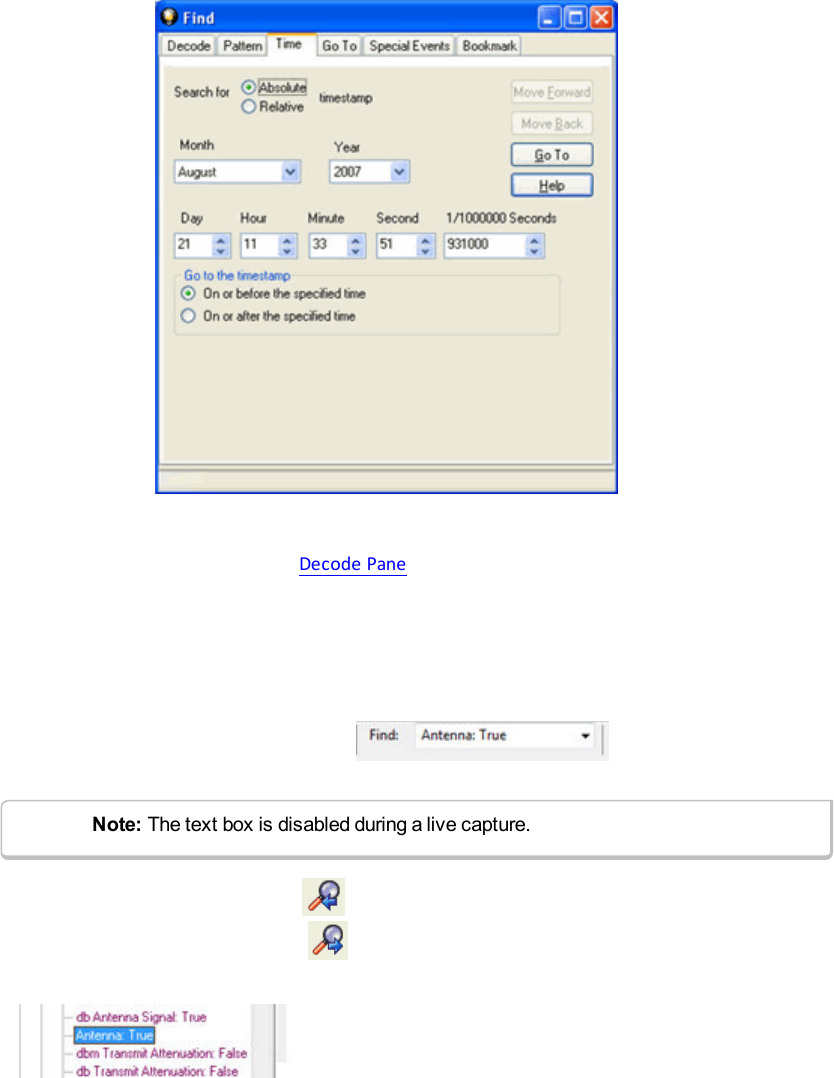Screen dimensions: 834x1078
Task: Expand the Year dropdown showing 2007
Action: [399, 172]
